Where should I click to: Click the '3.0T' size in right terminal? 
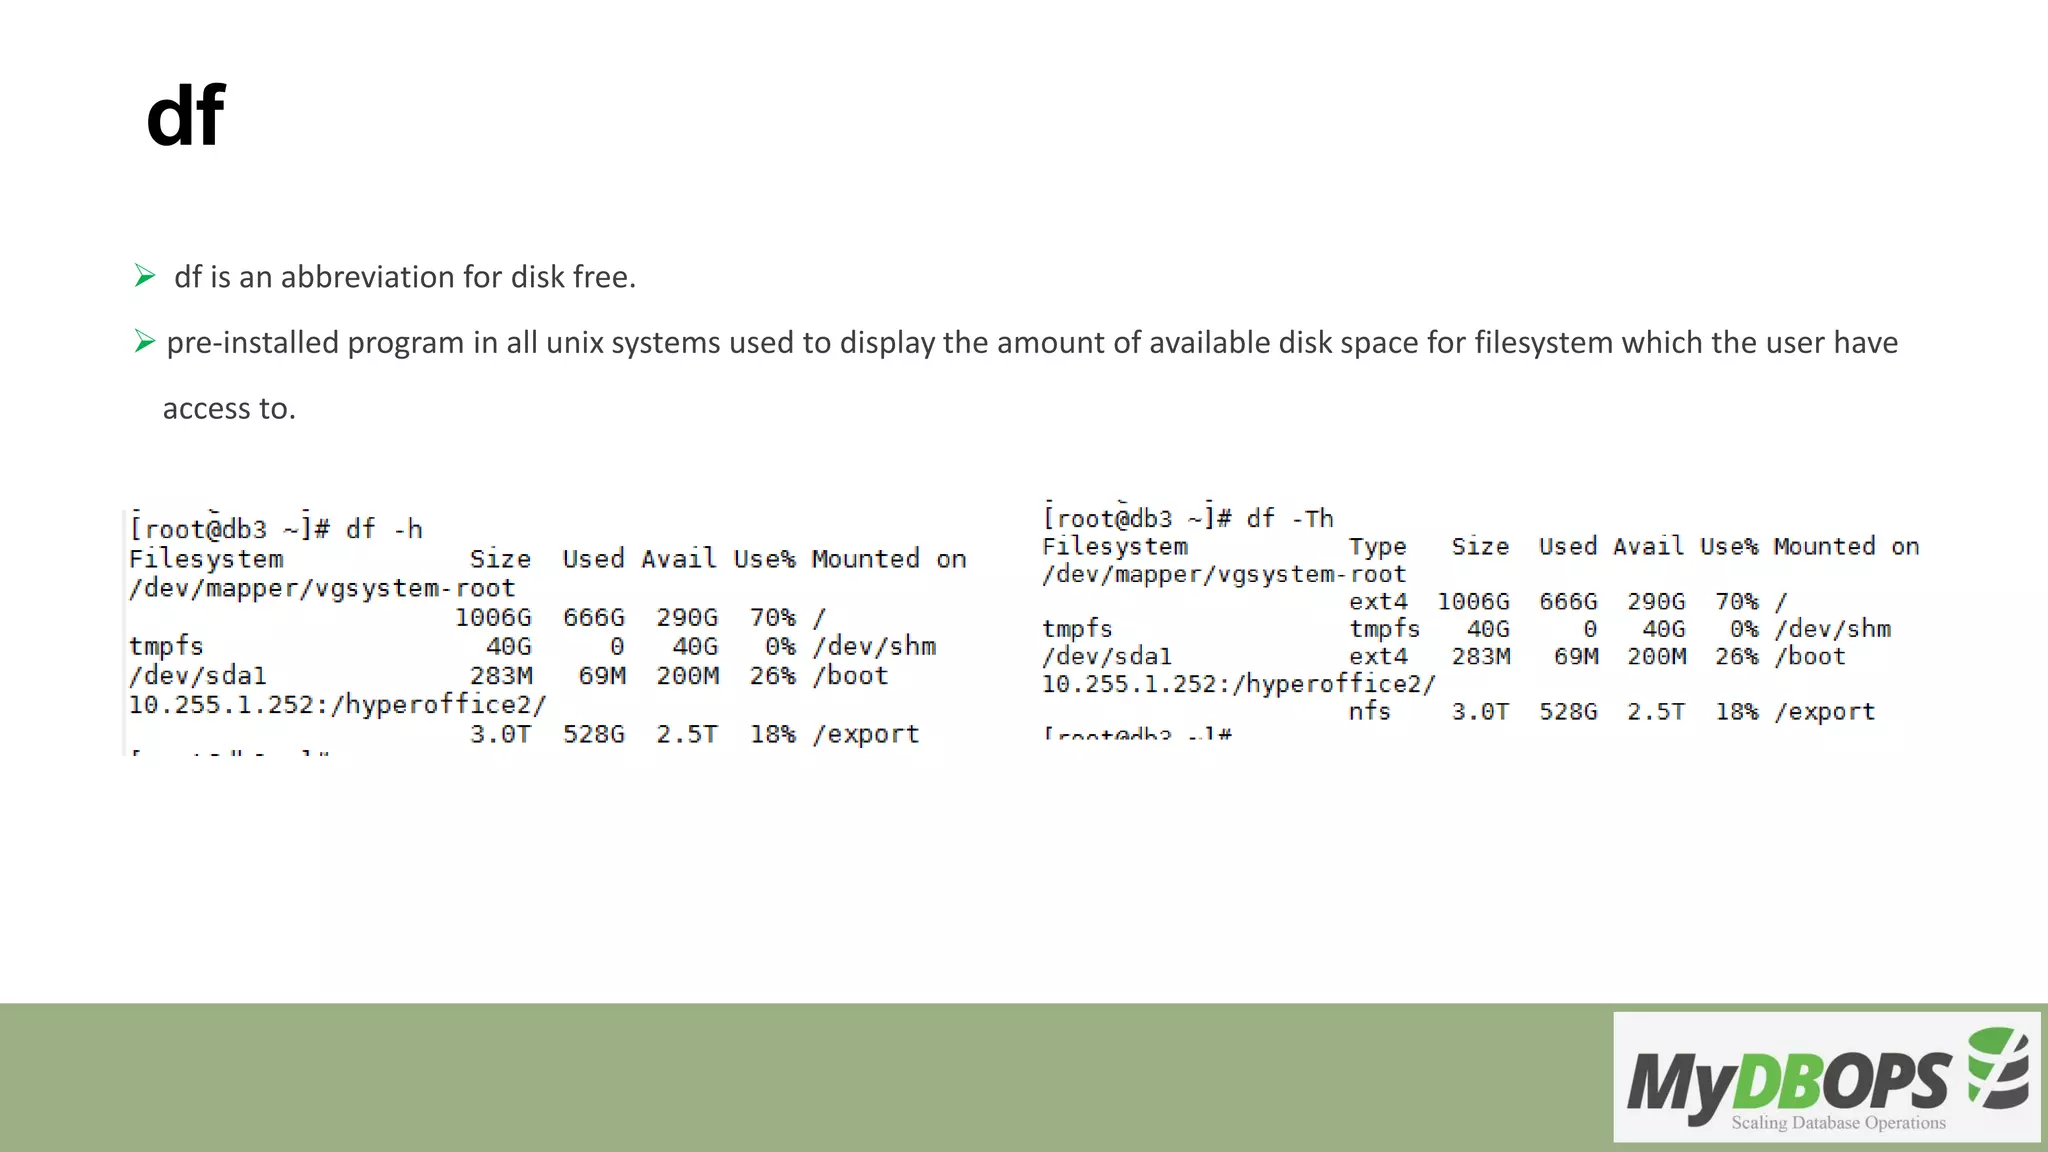[1480, 711]
